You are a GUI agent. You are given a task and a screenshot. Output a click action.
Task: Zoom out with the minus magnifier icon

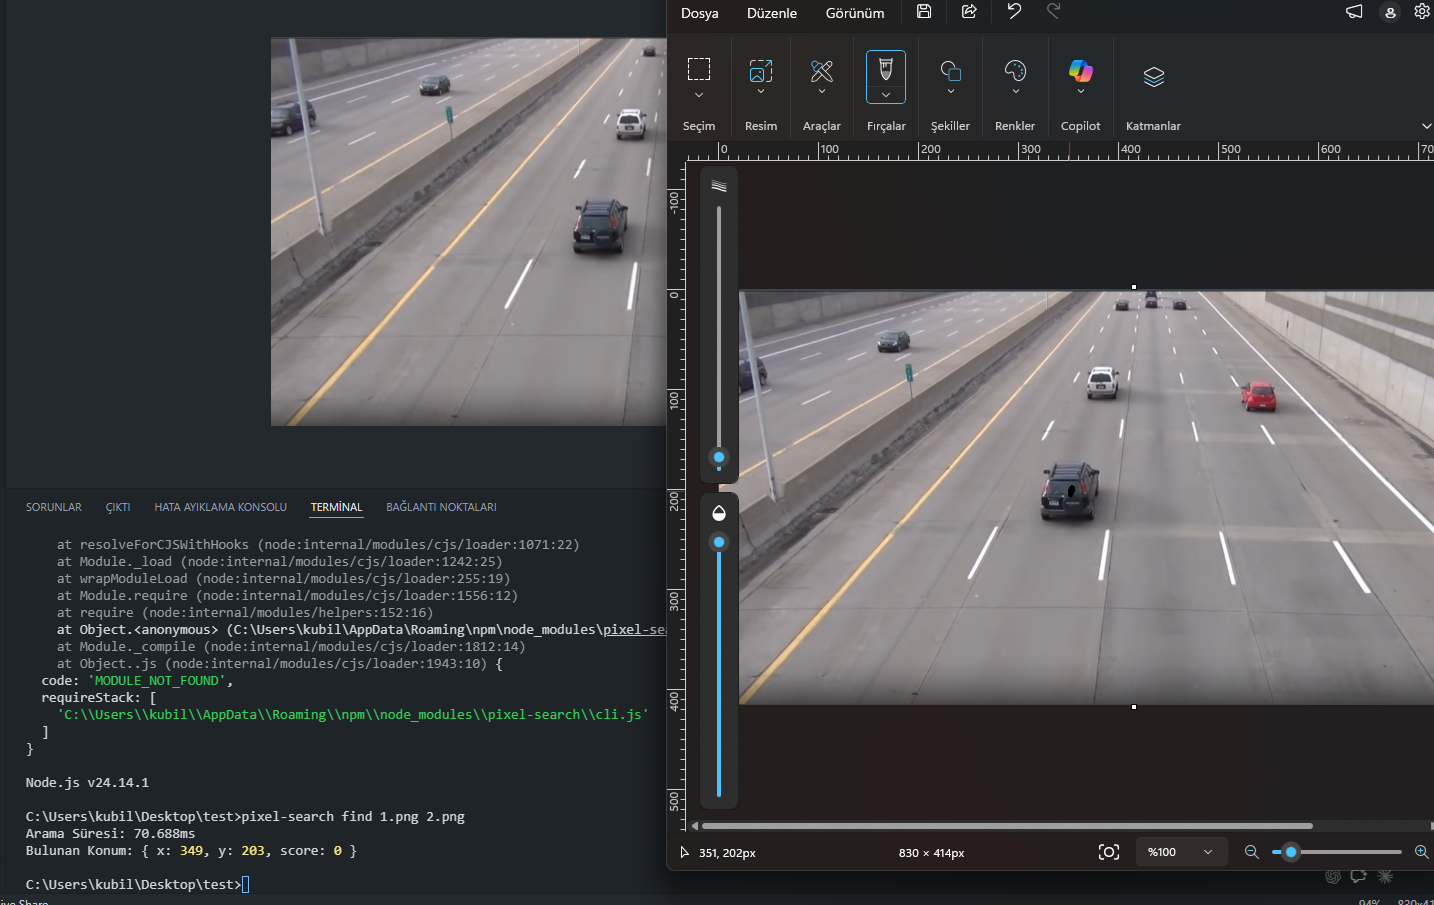(x=1251, y=852)
